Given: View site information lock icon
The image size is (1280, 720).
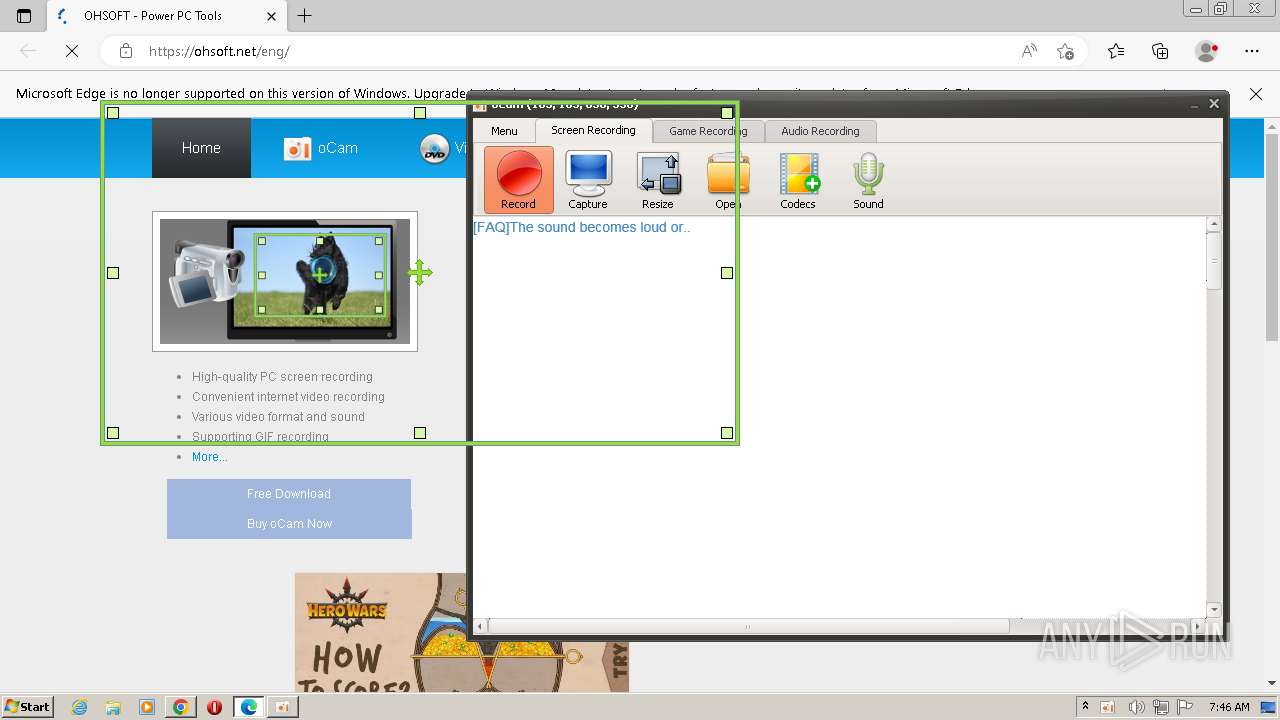Looking at the screenshot, I should pos(125,51).
